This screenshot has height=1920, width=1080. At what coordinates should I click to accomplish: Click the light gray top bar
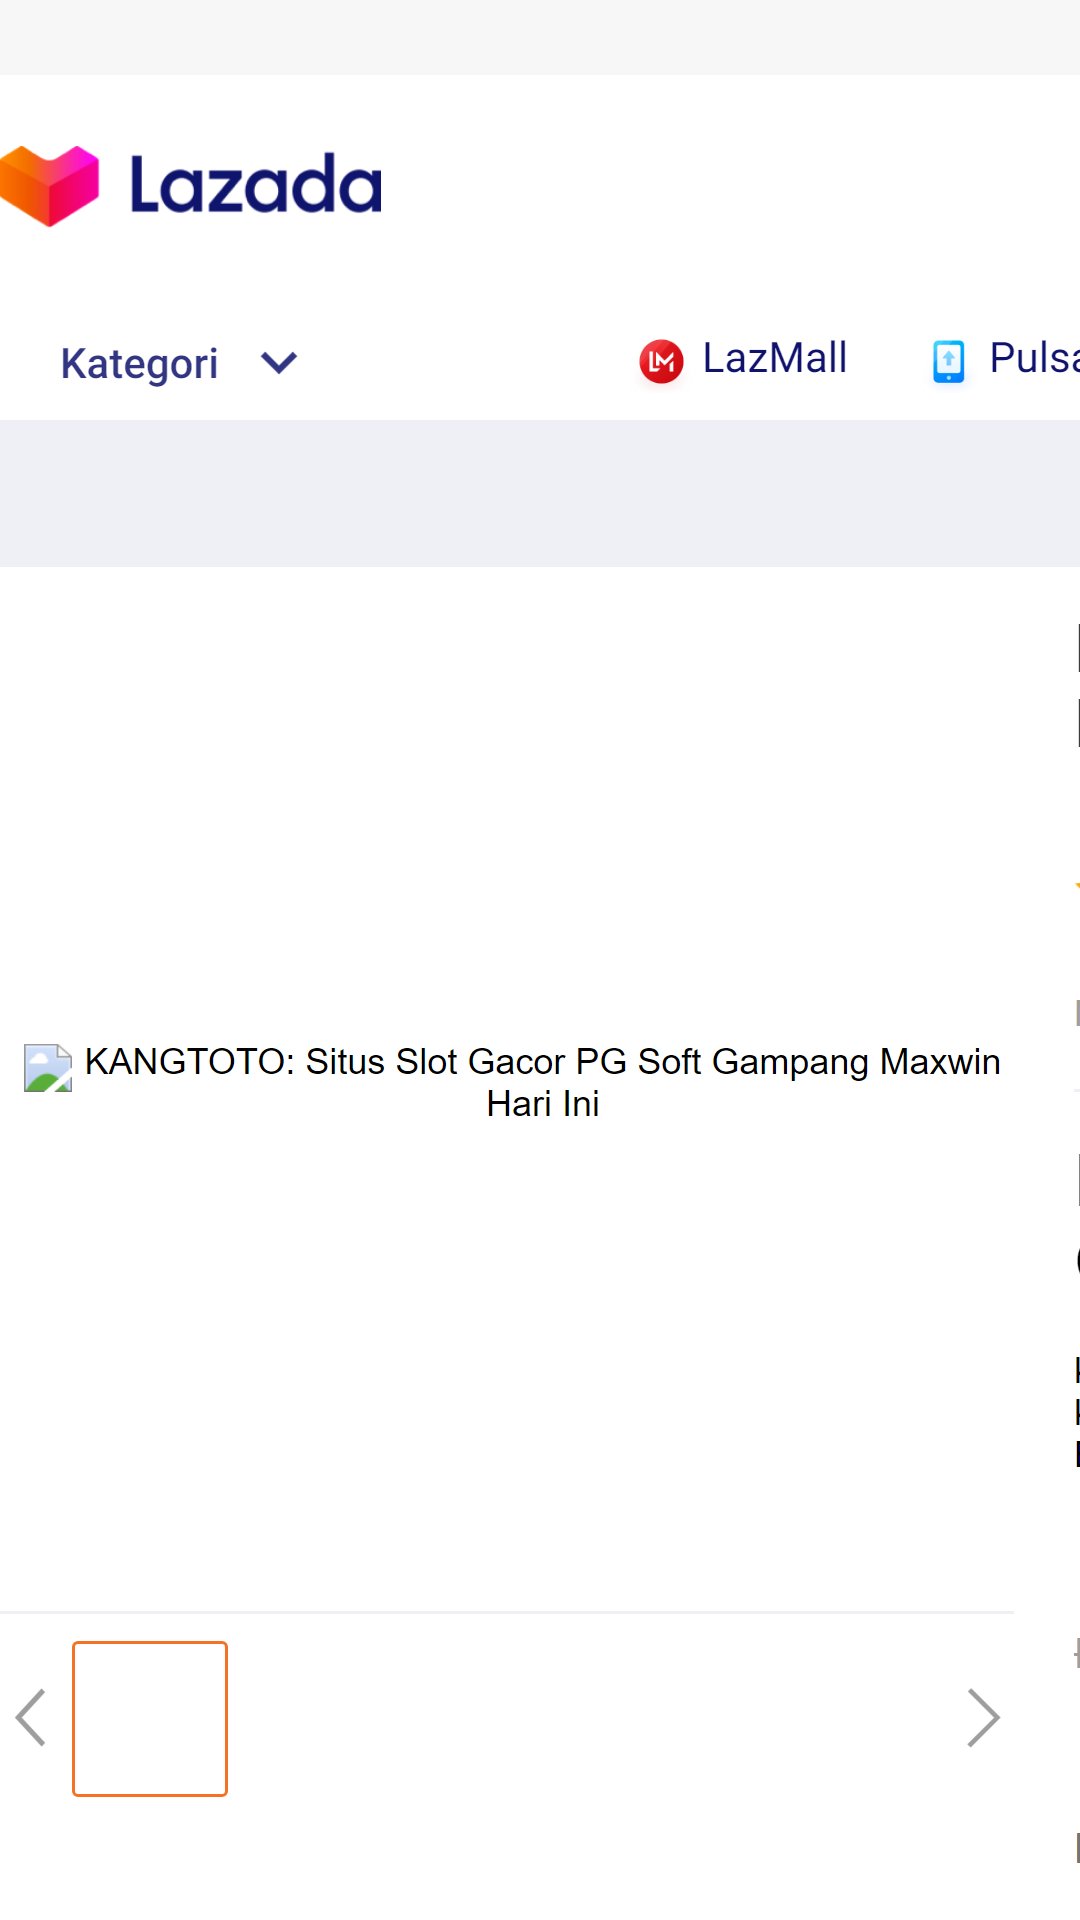click(x=540, y=37)
